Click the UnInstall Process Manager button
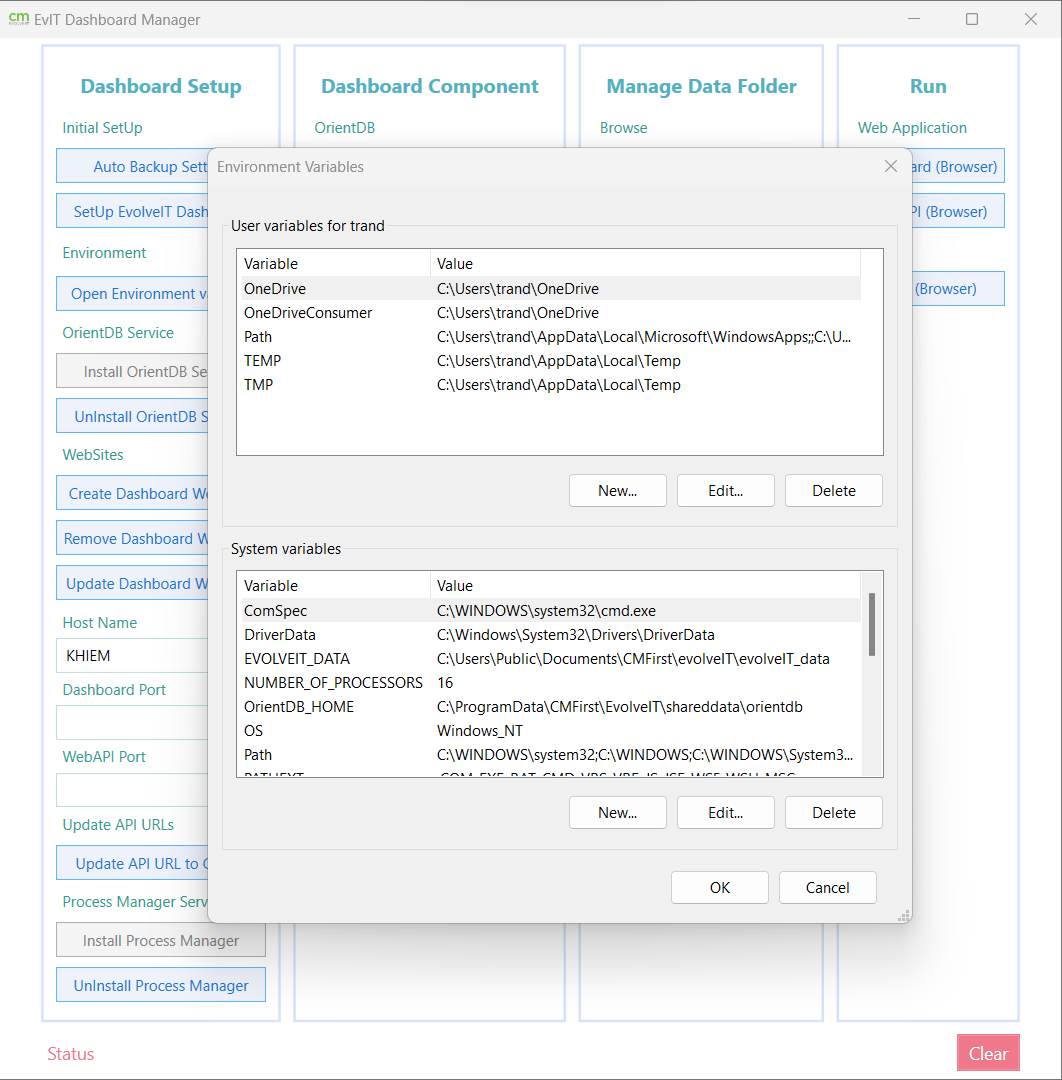1062x1080 pixels. point(160,985)
